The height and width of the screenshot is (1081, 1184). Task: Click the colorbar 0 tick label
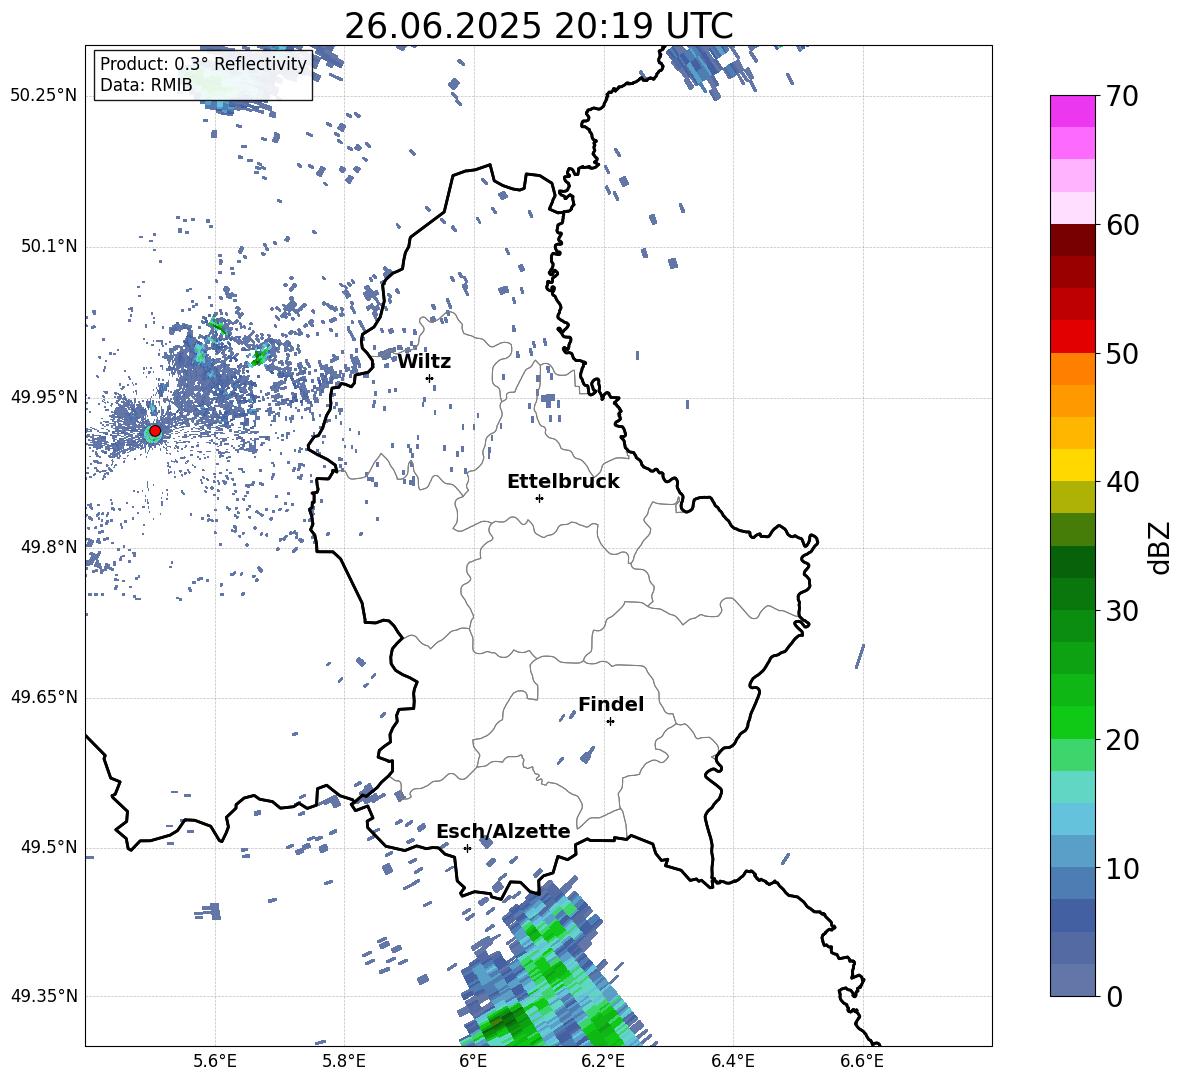pyautogui.click(x=1114, y=996)
